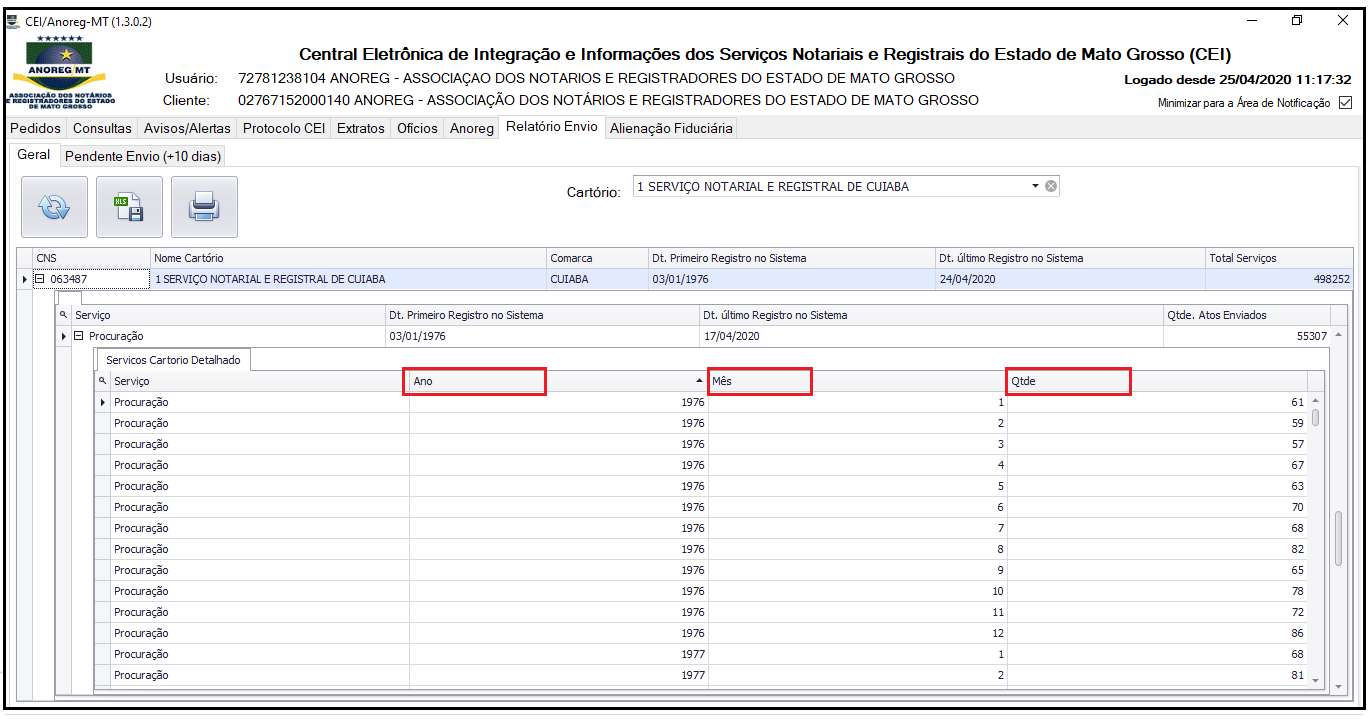
Task: Click the CUIABA comarca cell
Action: pos(597,279)
